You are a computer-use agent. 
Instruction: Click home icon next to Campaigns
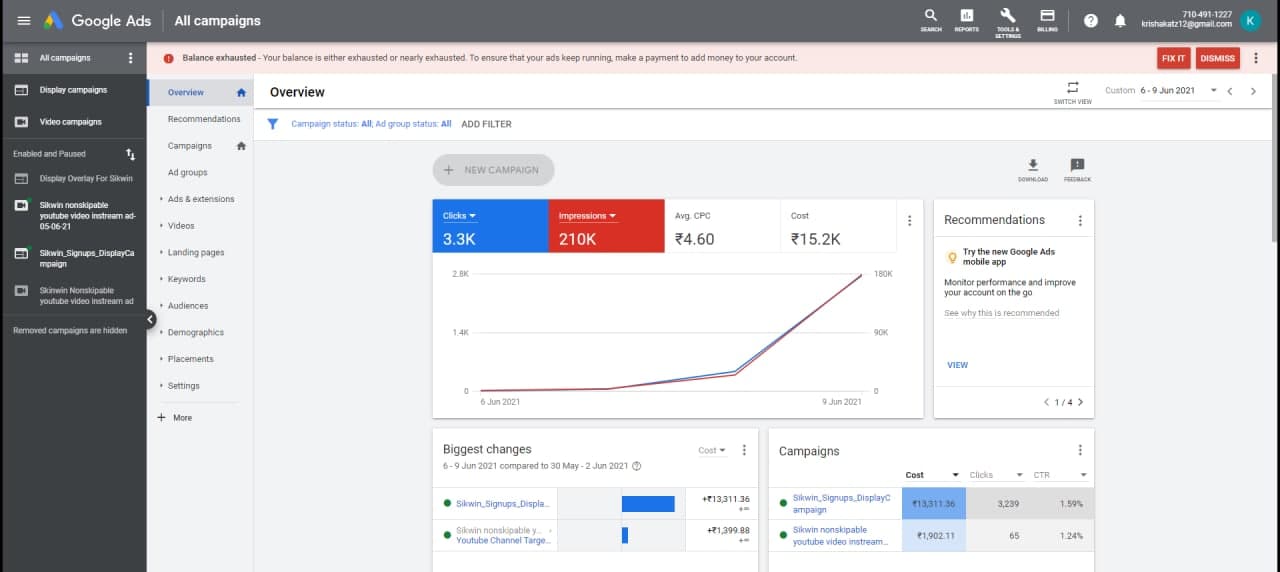click(241, 146)
